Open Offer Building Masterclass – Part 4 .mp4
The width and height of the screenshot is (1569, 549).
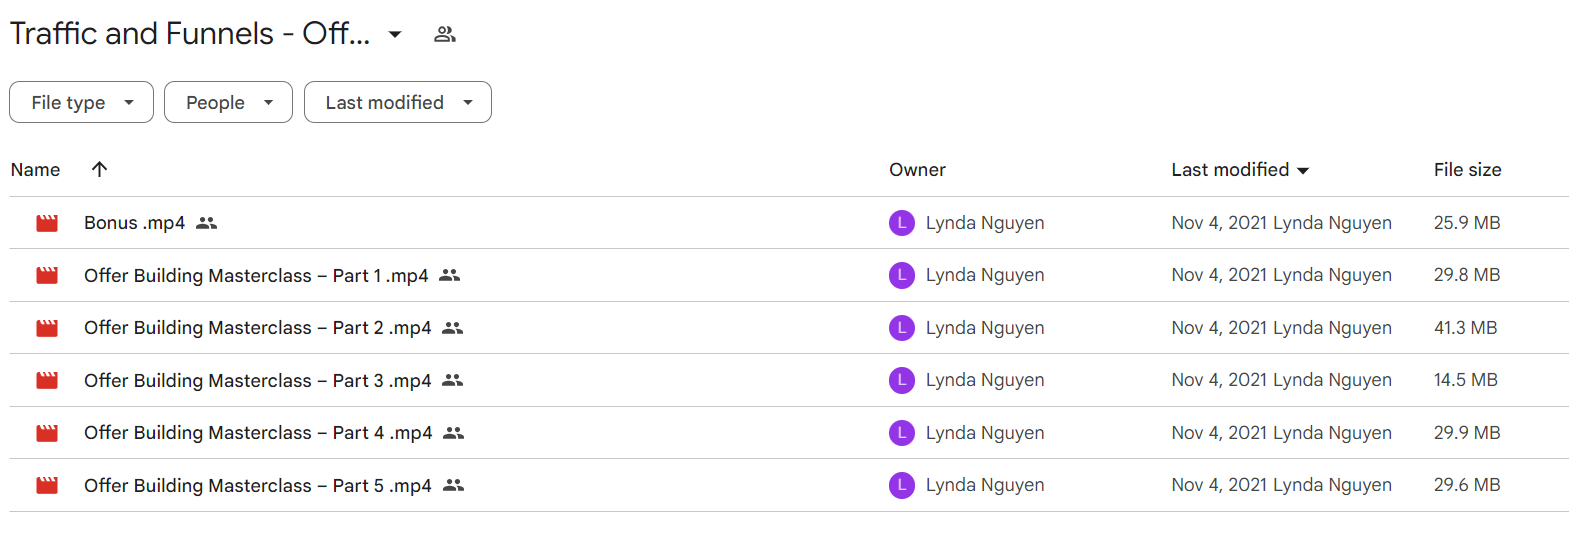click(x=258, y=433)
